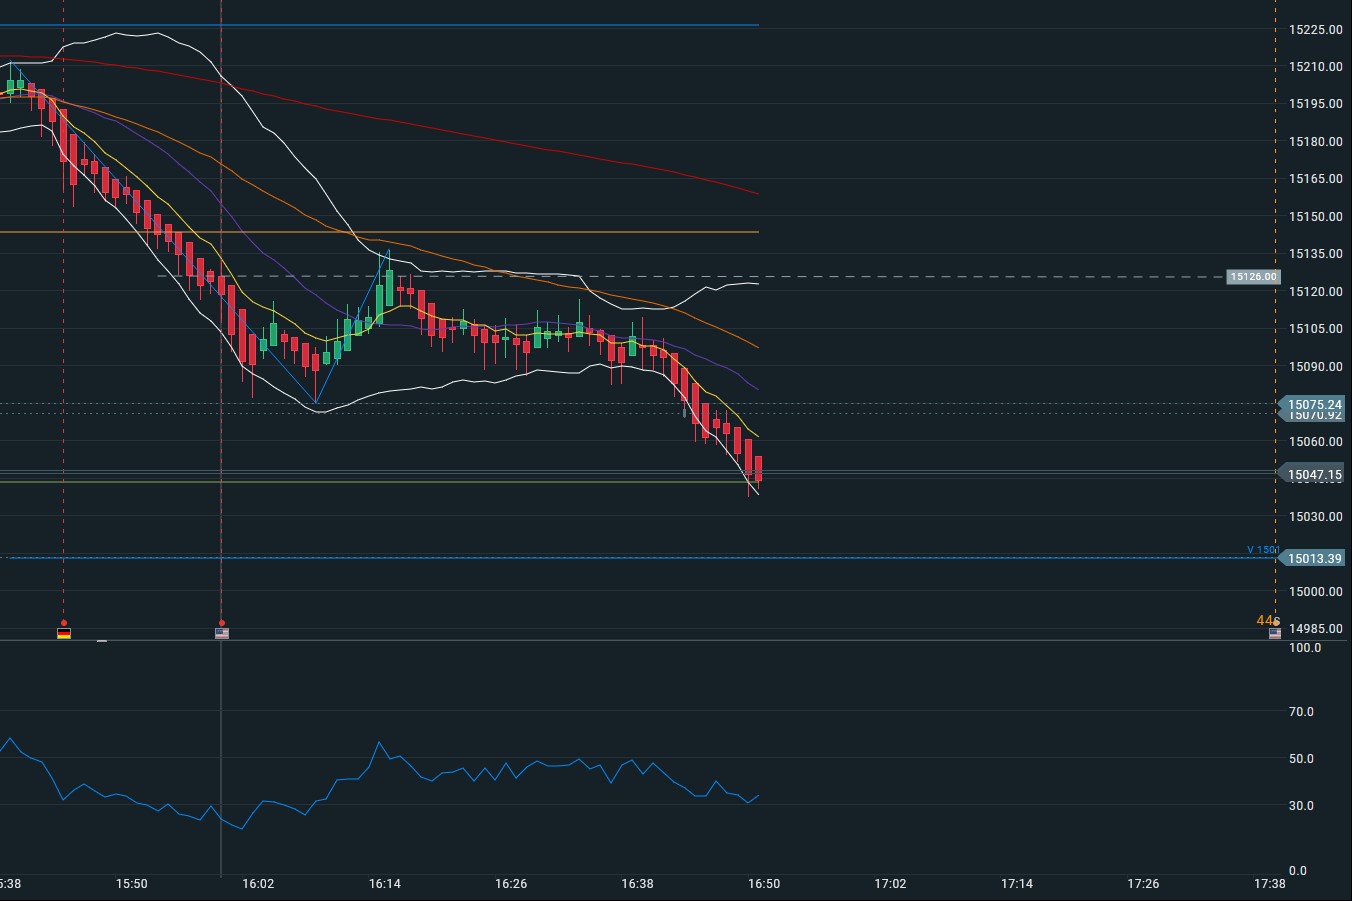Click the 70.0 oscillator scale label
The image size is (1352, 901).
[1301, 712]
